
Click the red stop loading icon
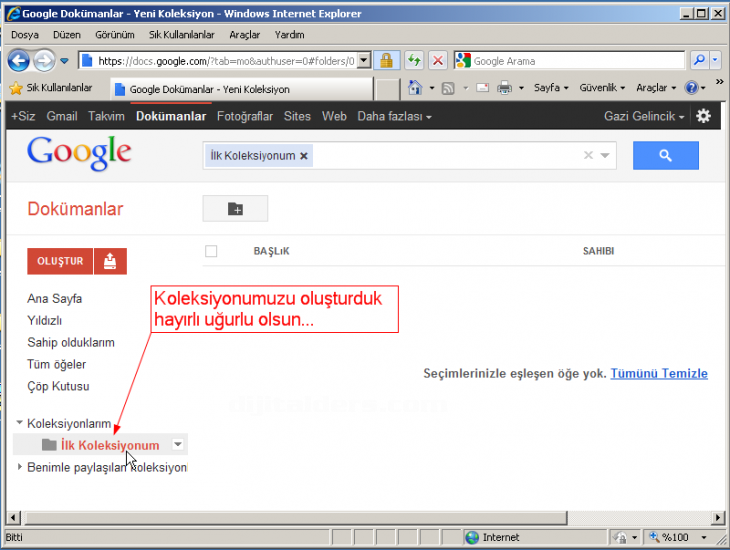(437, 61)
